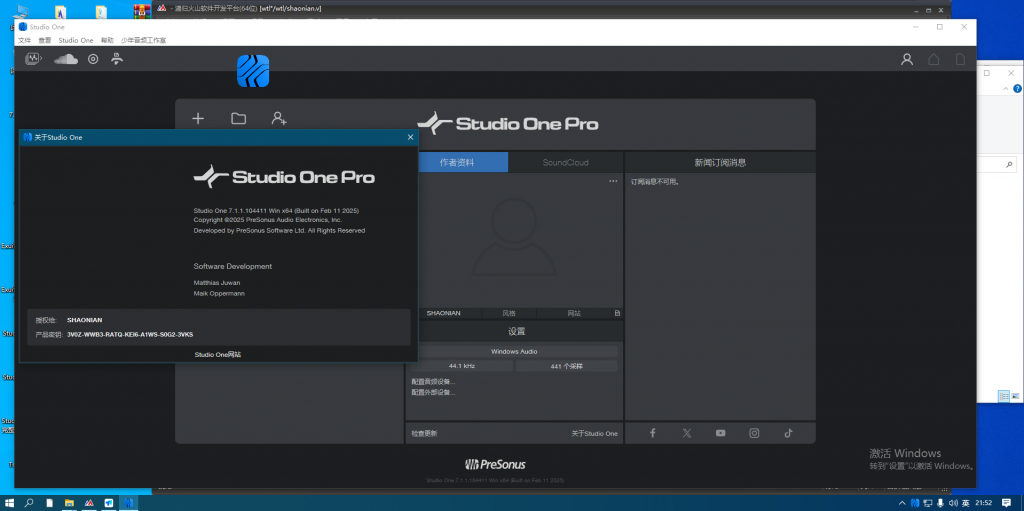Switch to the SoundCloud tab
The height and width of the screenshot is (511, 1024).
(x=565, y=162)
